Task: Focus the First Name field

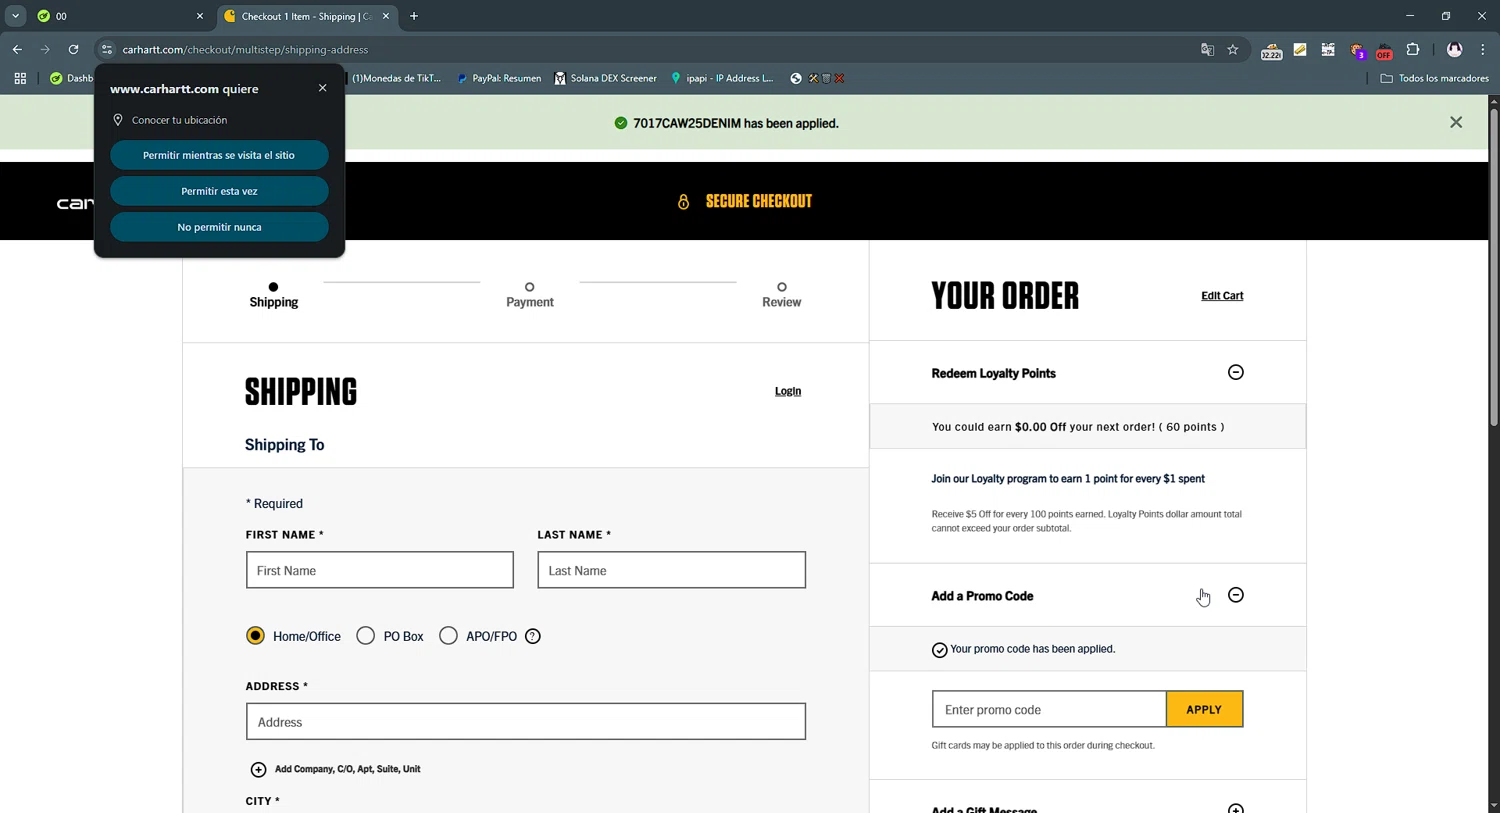Action: tap(380, 570)
